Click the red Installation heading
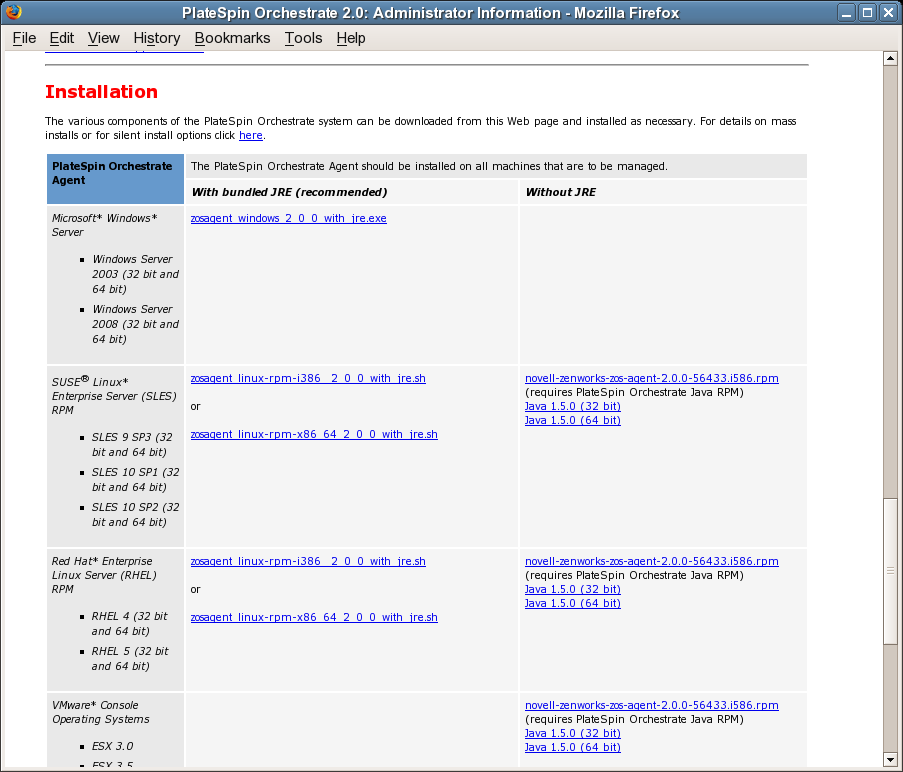This screenshot has width=903, height=772. point(101,92)
